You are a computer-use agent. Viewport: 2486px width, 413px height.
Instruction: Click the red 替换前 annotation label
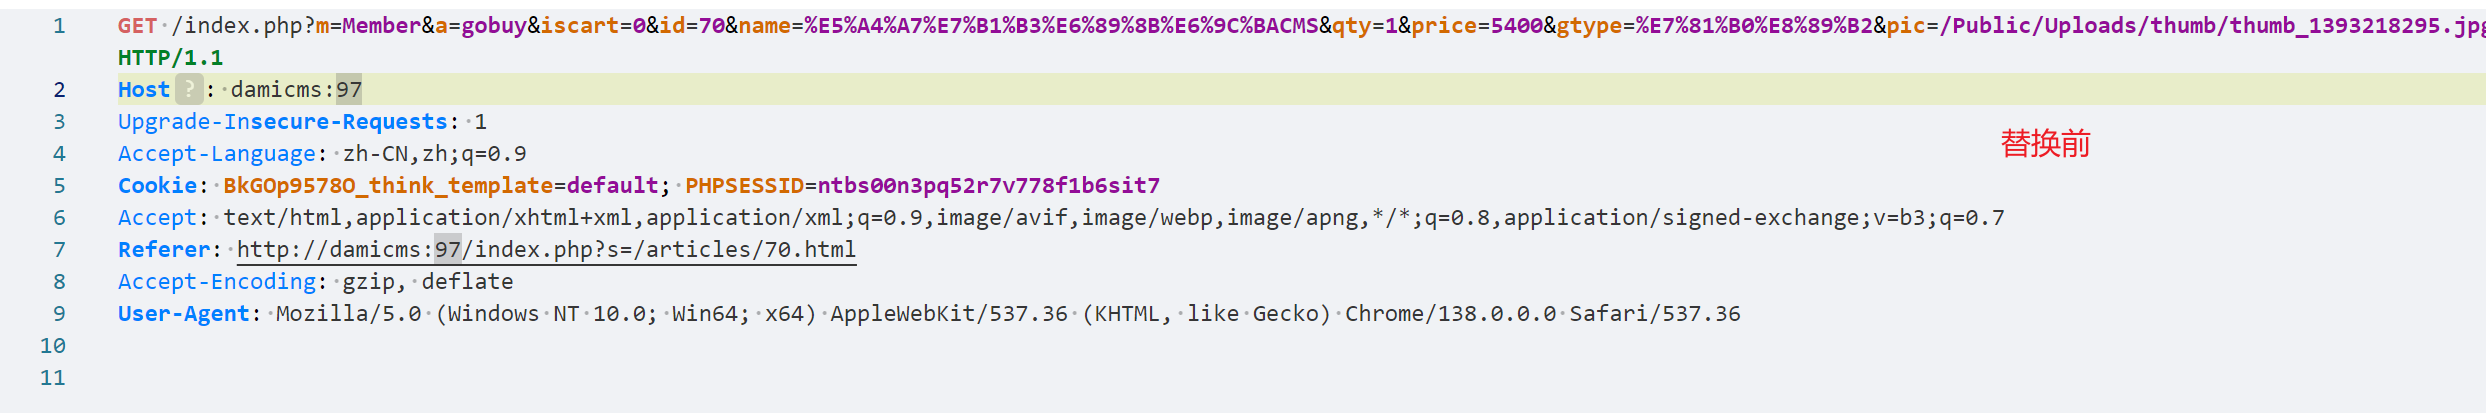[2045, 144]
